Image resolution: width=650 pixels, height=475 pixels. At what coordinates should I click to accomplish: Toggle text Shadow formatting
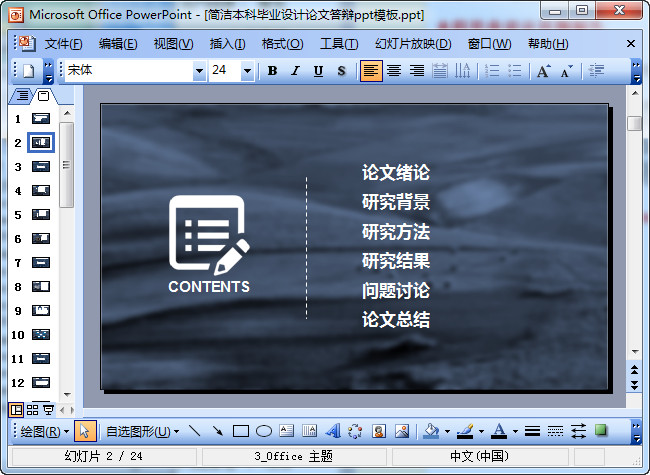pyautogui.click(x=341, y=71)
